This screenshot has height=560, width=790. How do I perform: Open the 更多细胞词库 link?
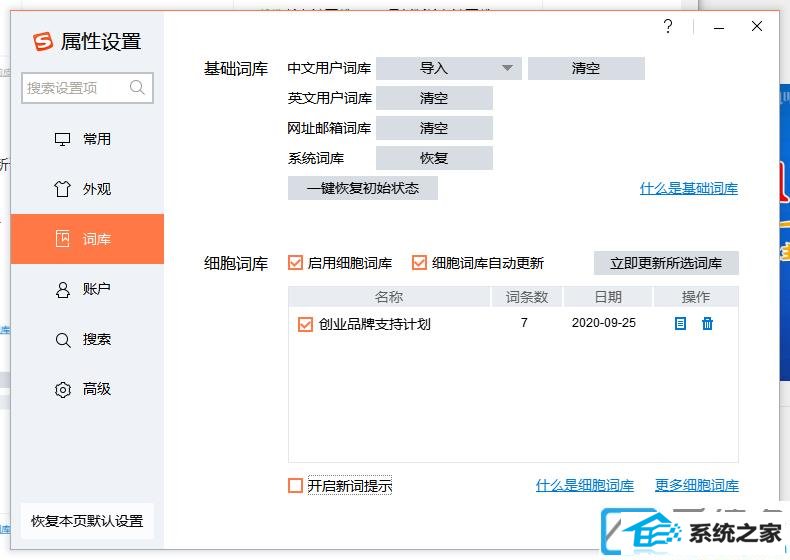tap(697, 485)
